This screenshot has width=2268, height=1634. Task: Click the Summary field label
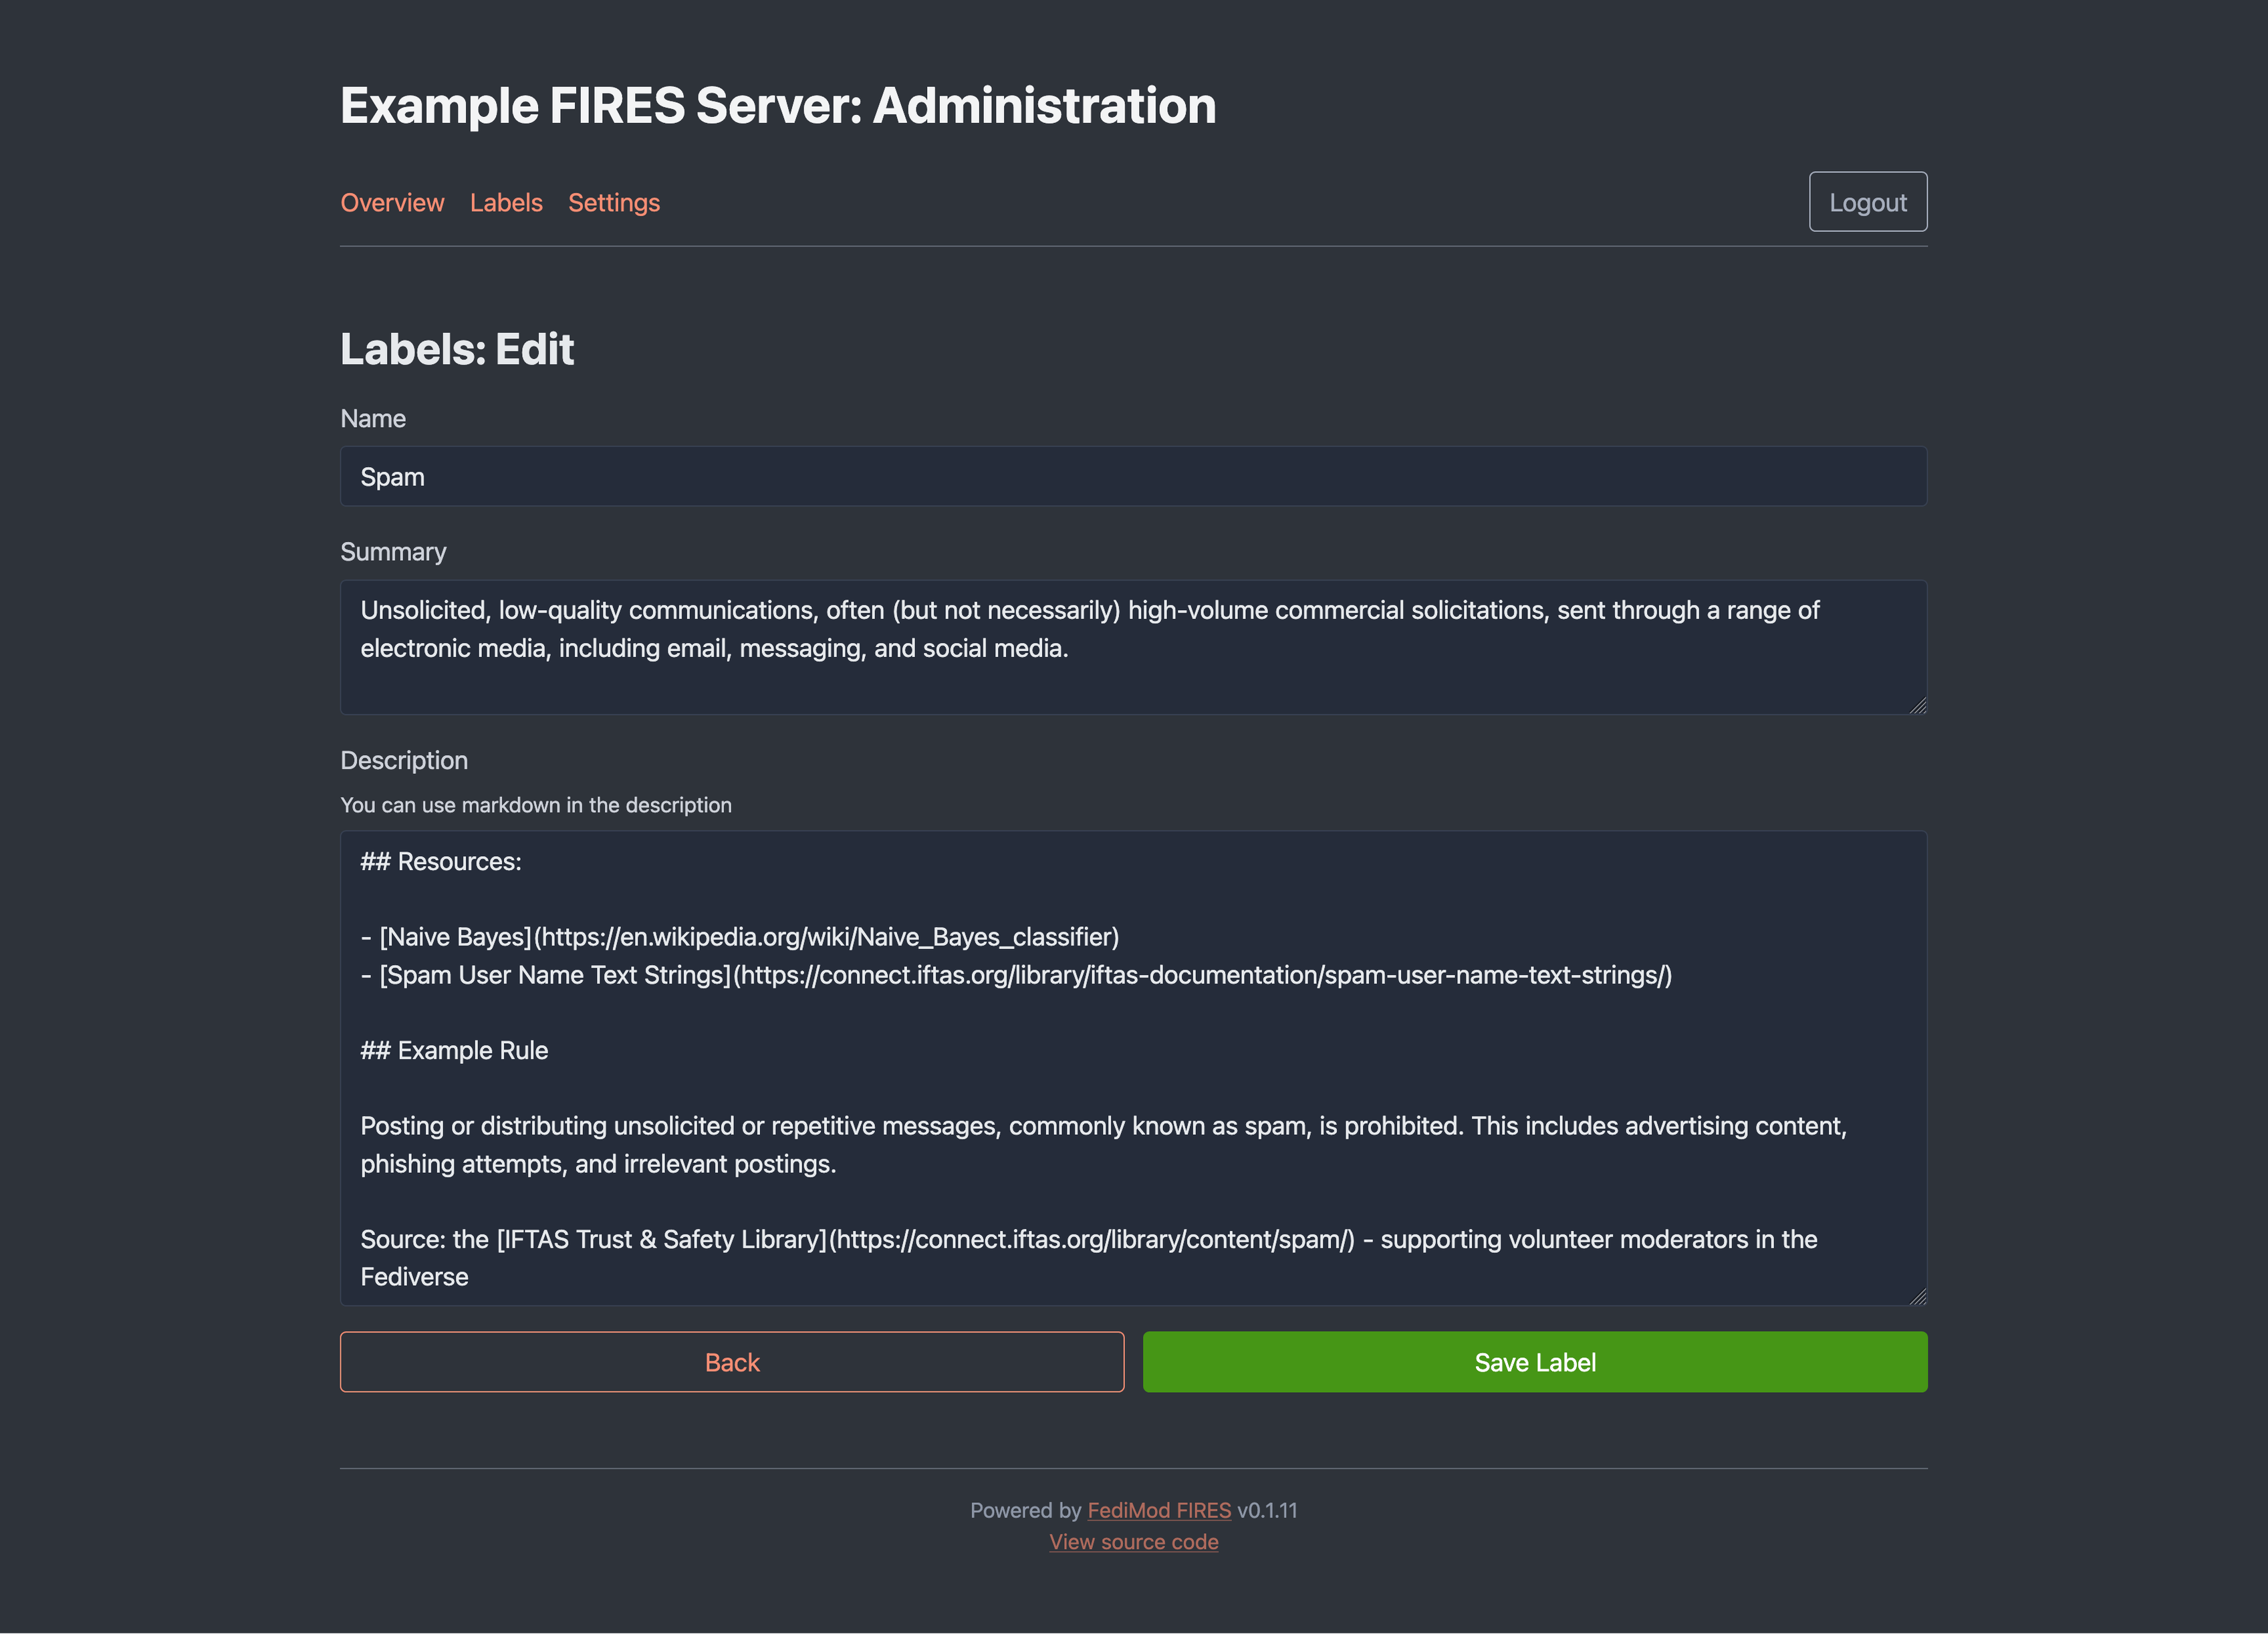pyautogui.click(x=393, y=552)
